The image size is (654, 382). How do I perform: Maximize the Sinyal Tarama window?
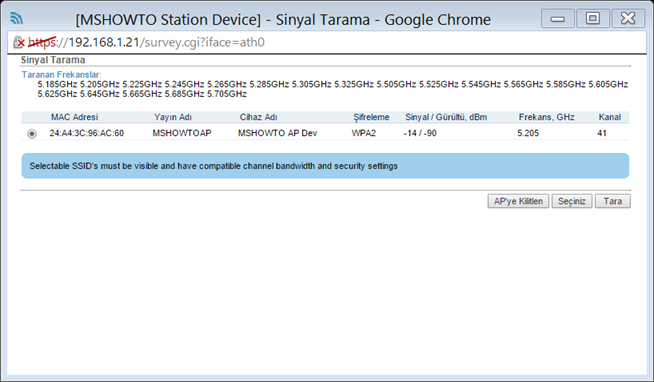click(593, 19)
